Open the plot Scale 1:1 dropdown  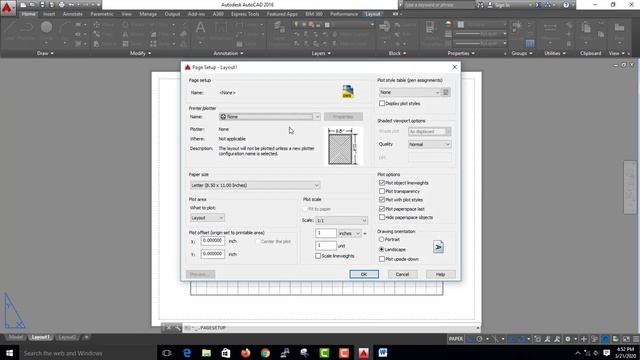341,220
